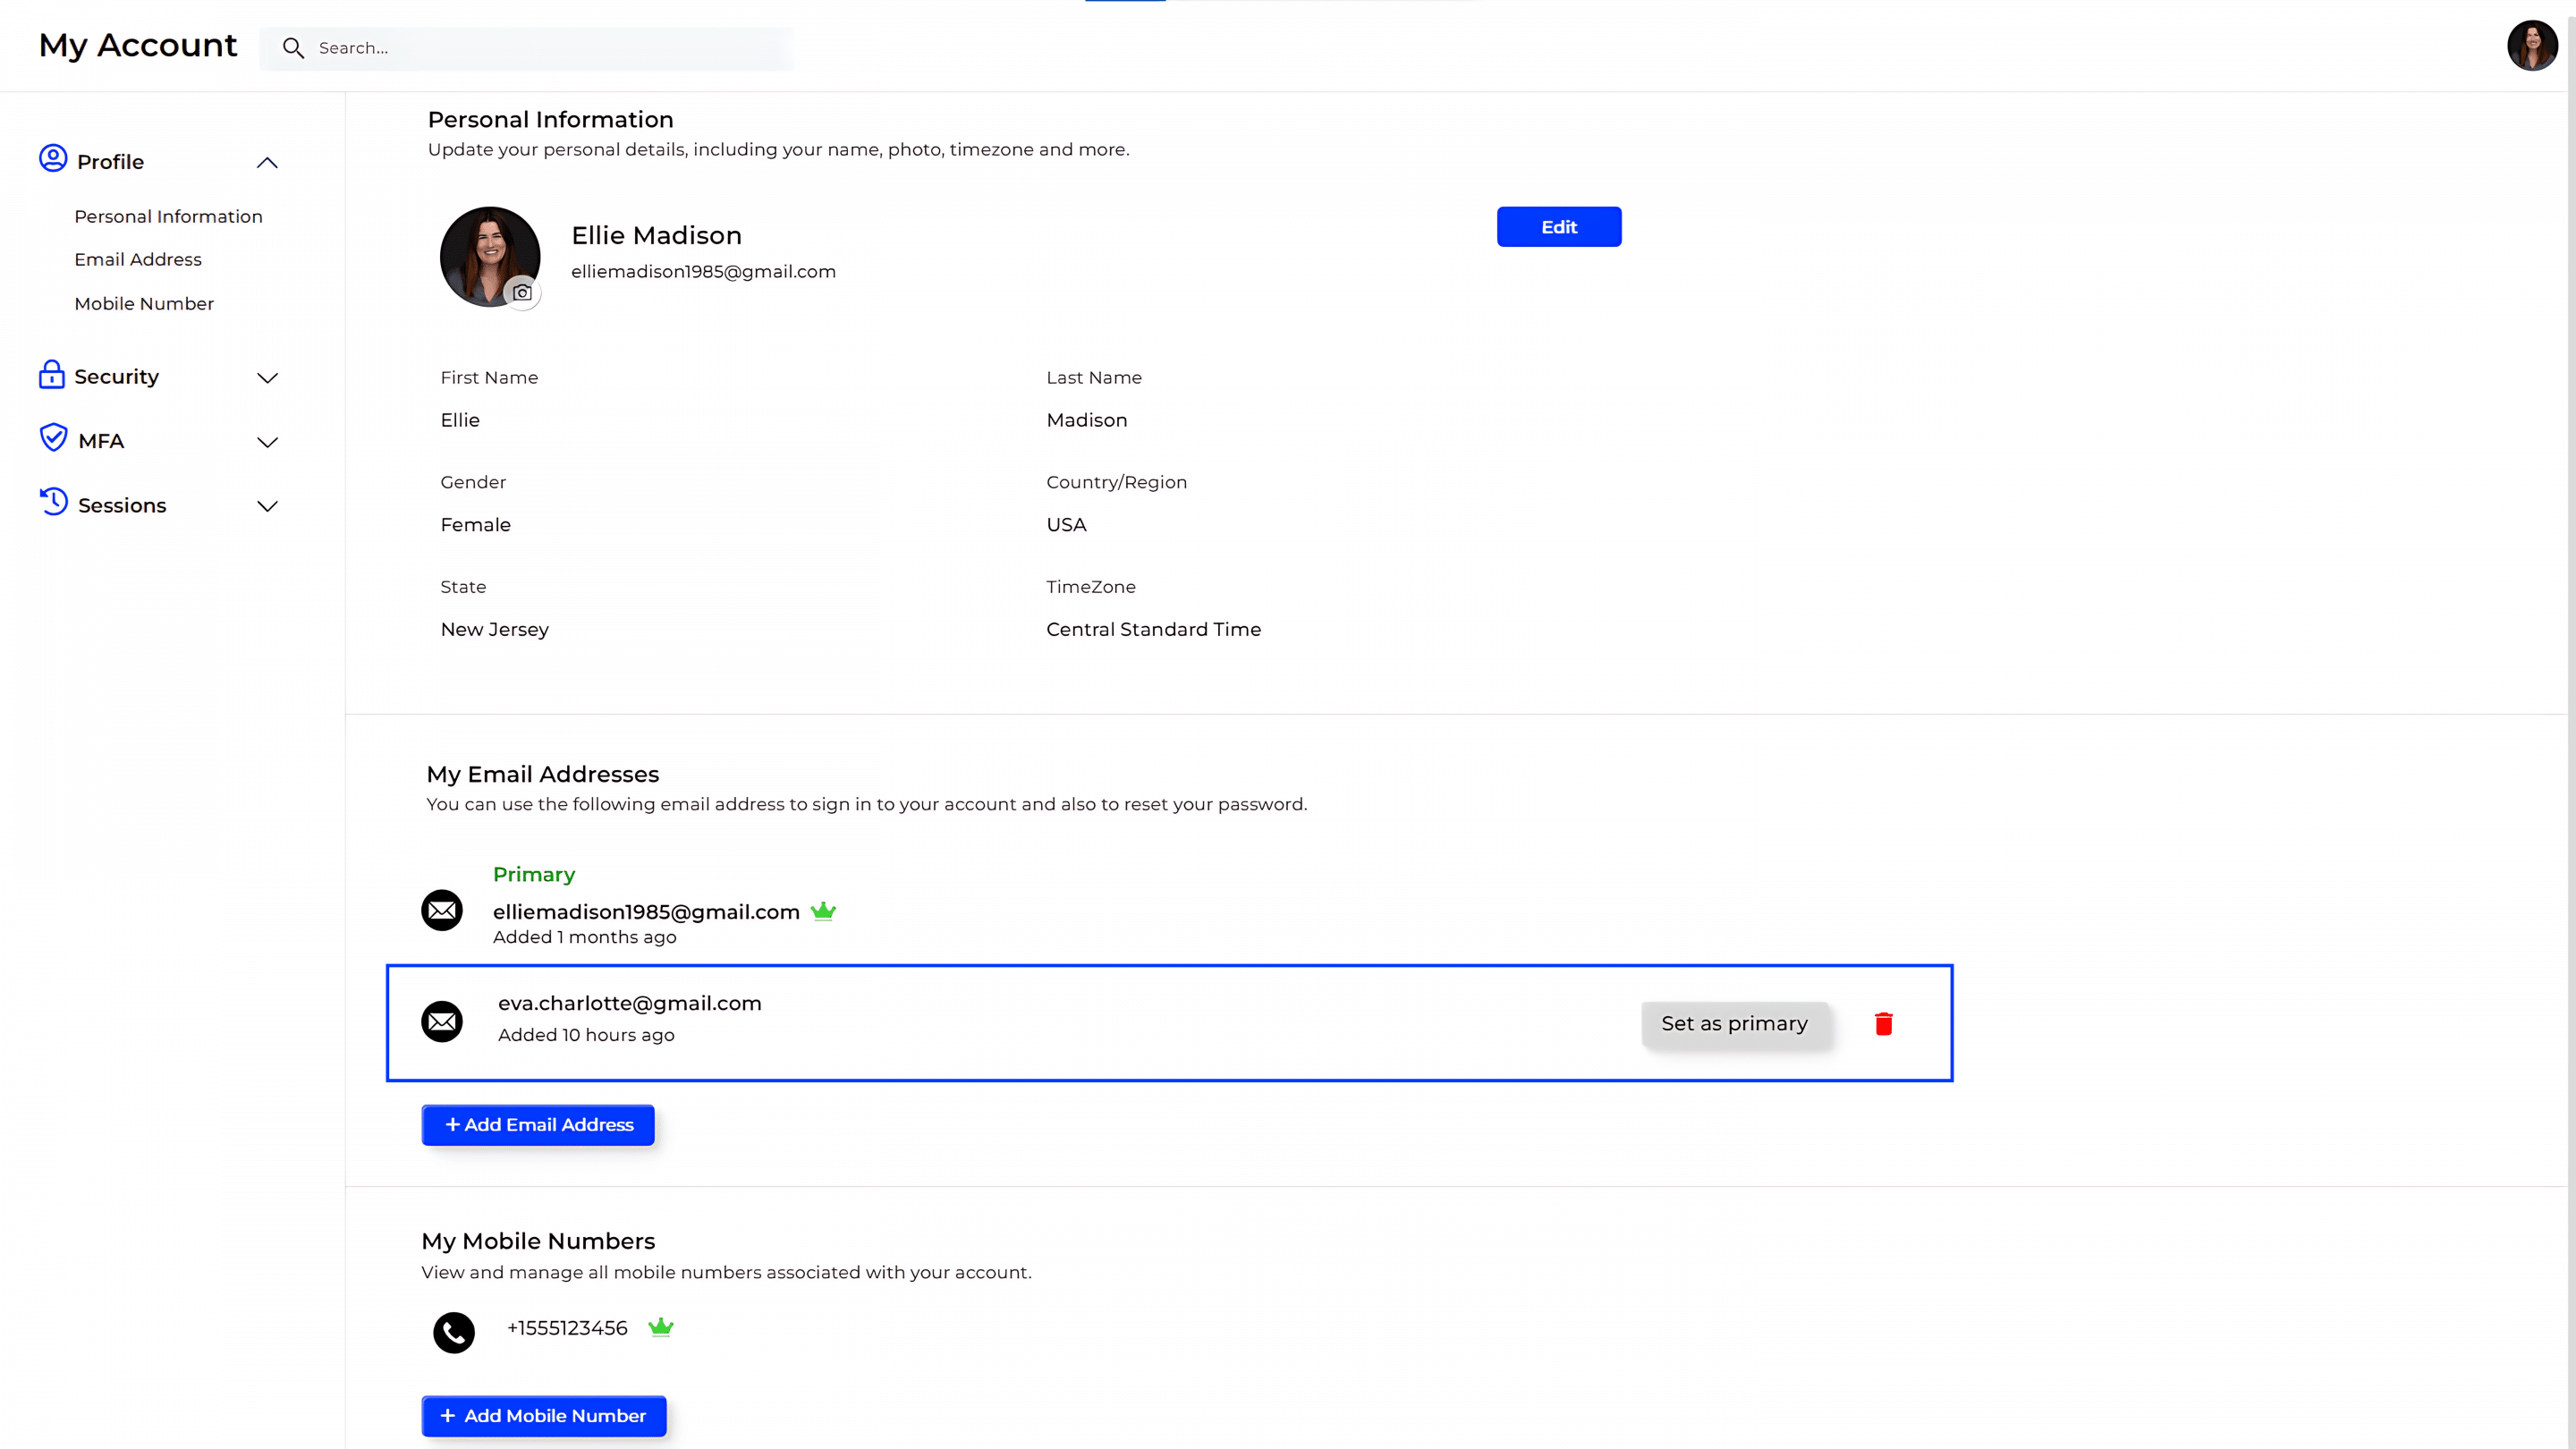
Task: Click Add Email Address button
Action: pyautogui.click(x=538, y=1125)
